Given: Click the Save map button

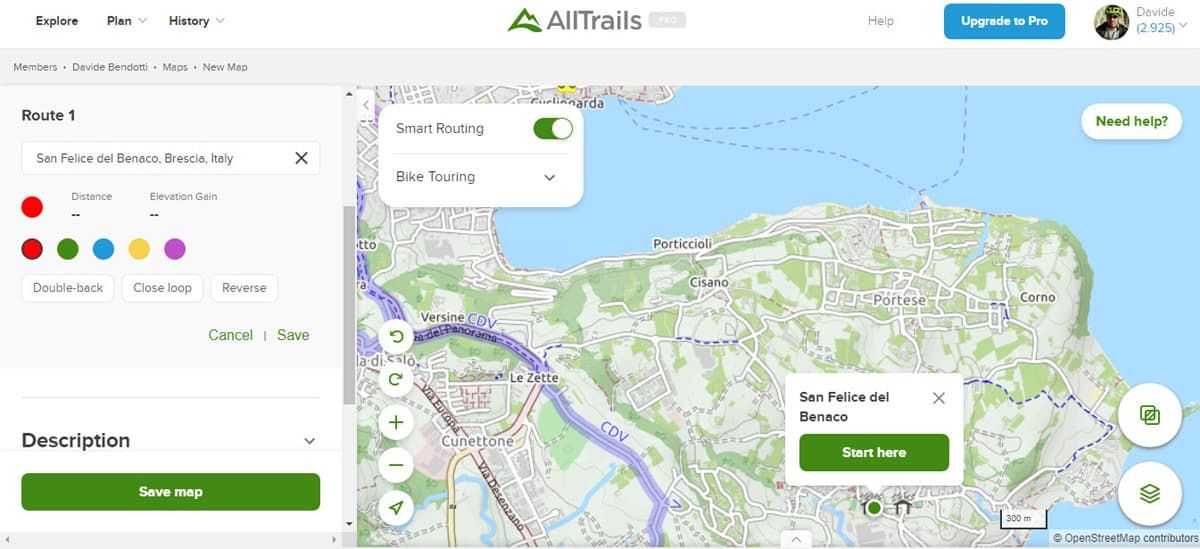Looking at the screenshot, I should coord(171,492).
